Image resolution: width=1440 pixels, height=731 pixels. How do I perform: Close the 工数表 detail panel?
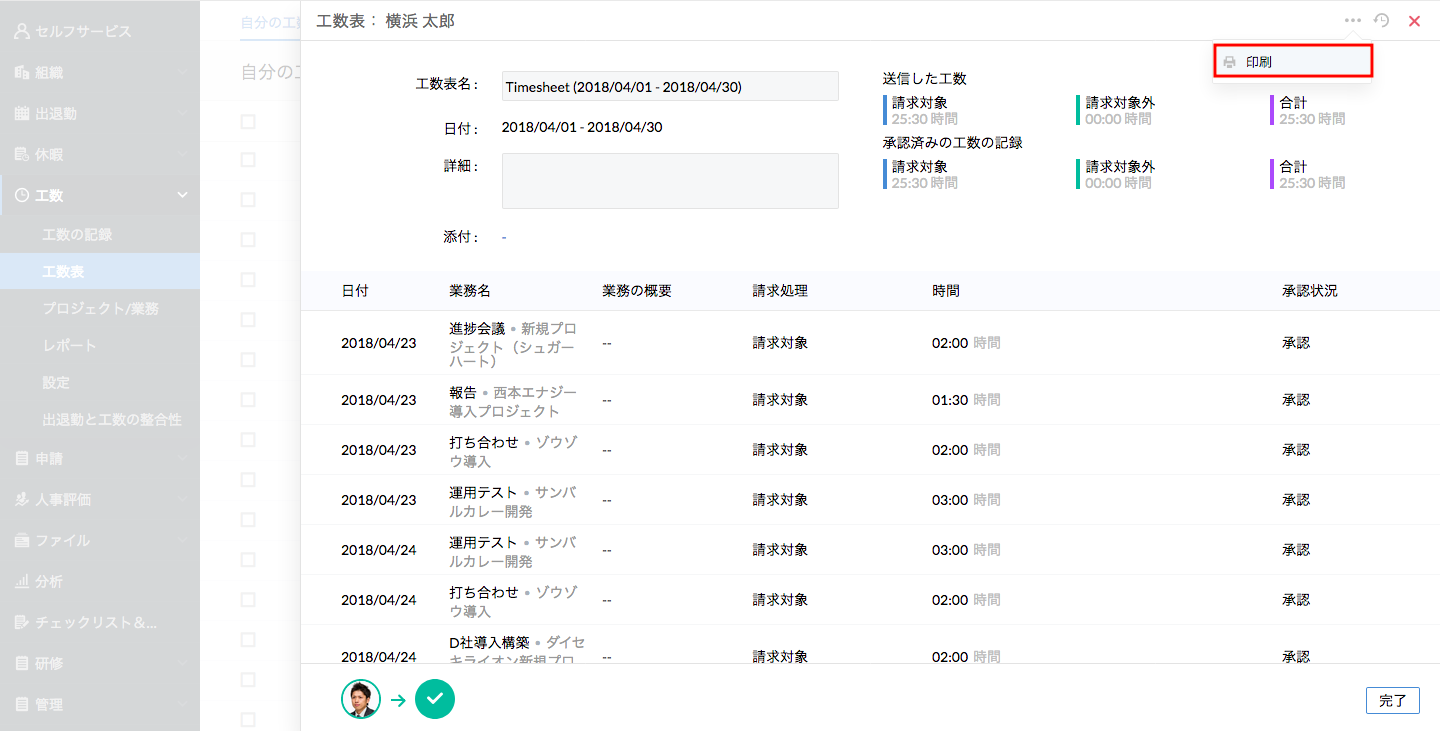coord(1414,21)
